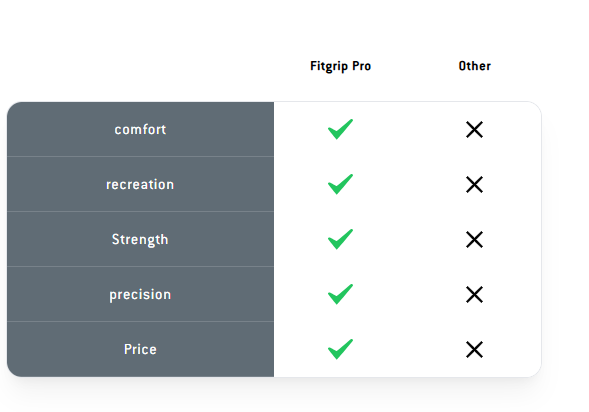The width and height of the screenshot is (589, 412).
Task: Click the green checkmark in the Price row
Action: [x=340, y=349]
